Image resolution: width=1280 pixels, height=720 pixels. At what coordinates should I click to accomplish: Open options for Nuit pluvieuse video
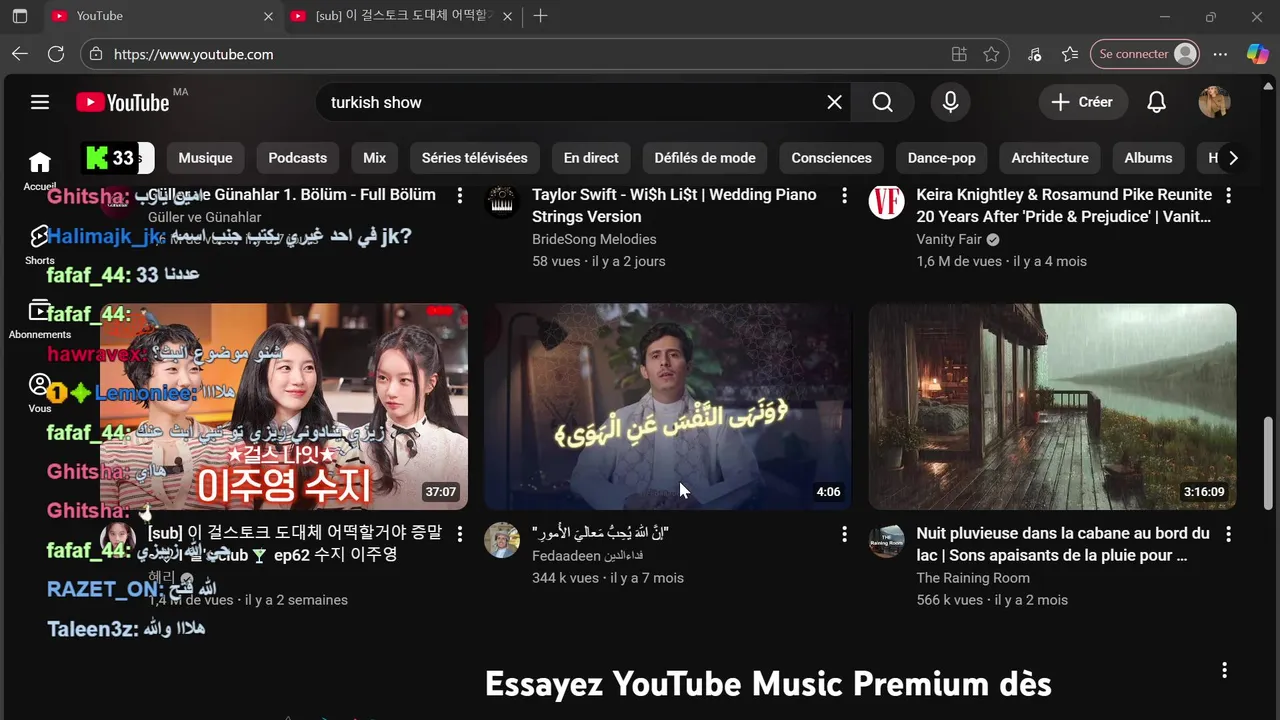1228,534
